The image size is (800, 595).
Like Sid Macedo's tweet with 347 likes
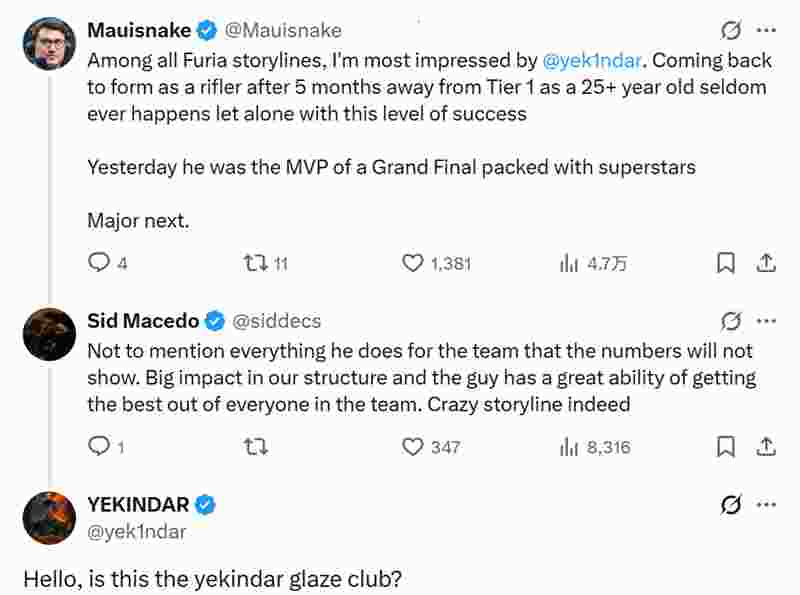(413, 447)
